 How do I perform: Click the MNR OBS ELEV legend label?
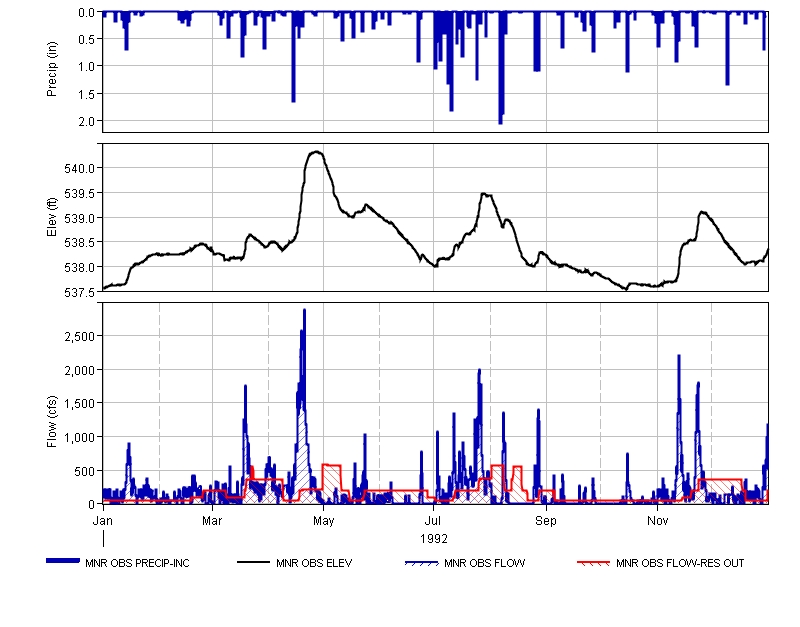[314, 563]
